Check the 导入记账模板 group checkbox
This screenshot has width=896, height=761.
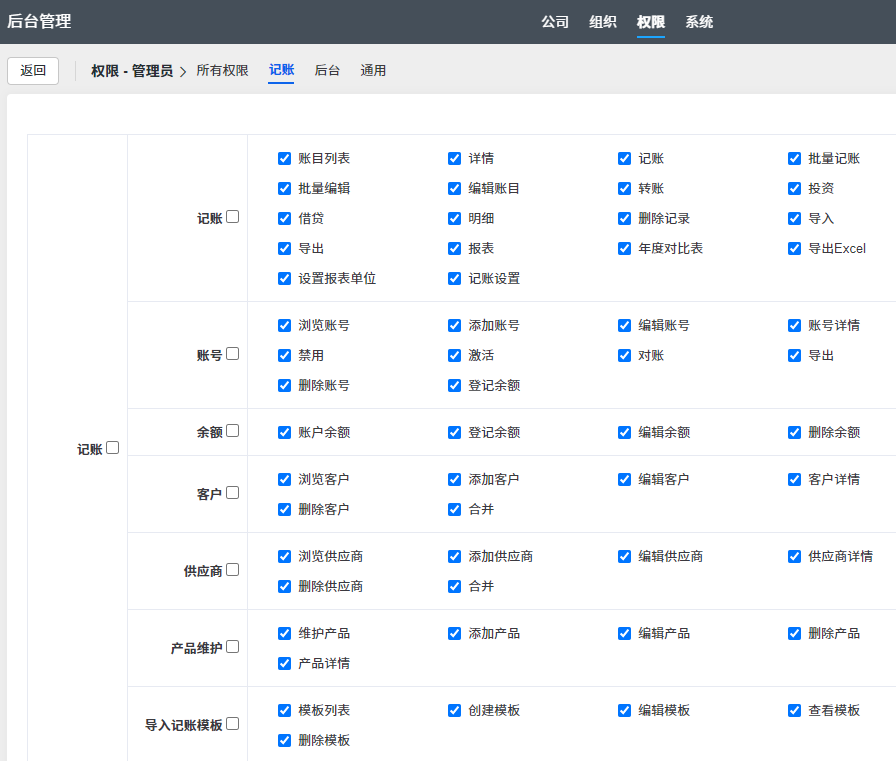tap(233, 723)
